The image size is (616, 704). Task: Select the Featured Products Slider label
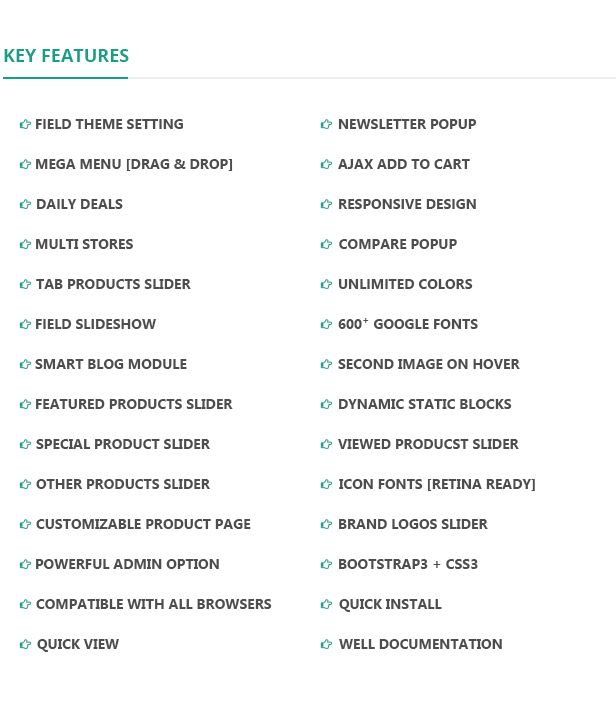pyautogui.click(x=133, y=404)
